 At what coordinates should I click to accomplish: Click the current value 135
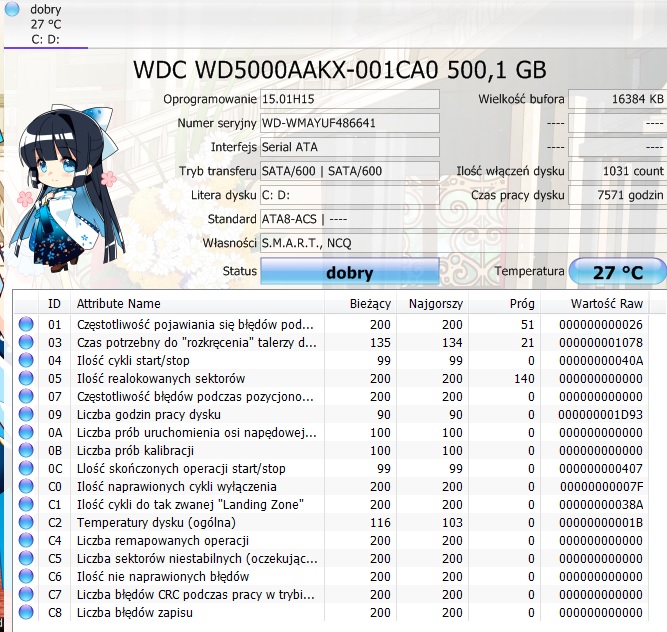380,343
